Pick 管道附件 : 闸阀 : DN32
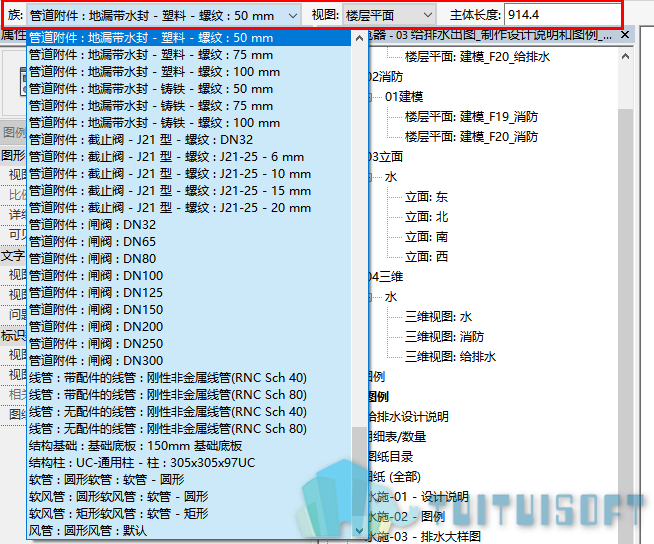The image size is (654, 544). 189,225
